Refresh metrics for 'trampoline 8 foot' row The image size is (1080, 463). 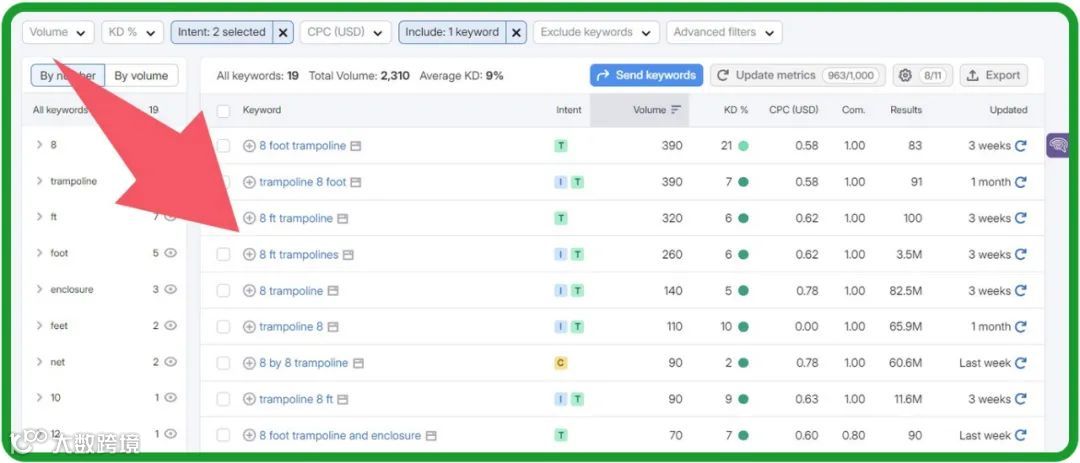1021,183
